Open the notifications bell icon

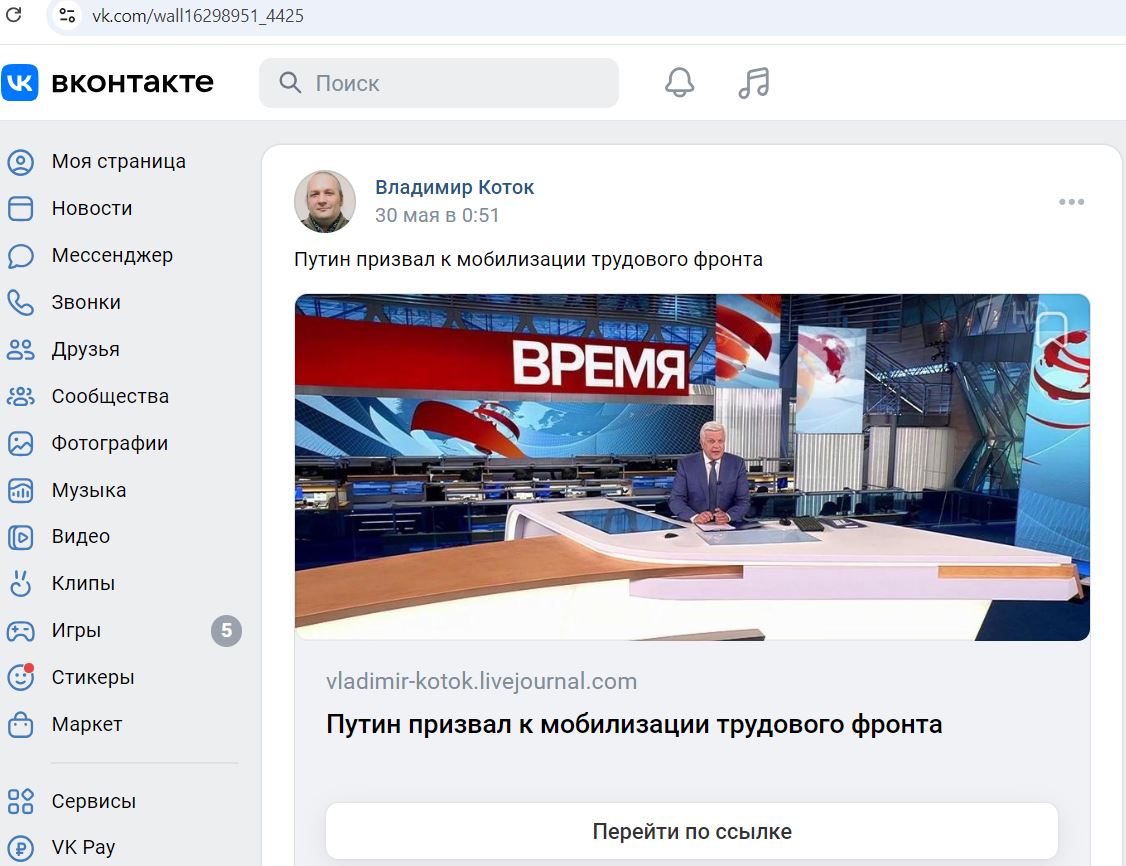coord(679,83)
